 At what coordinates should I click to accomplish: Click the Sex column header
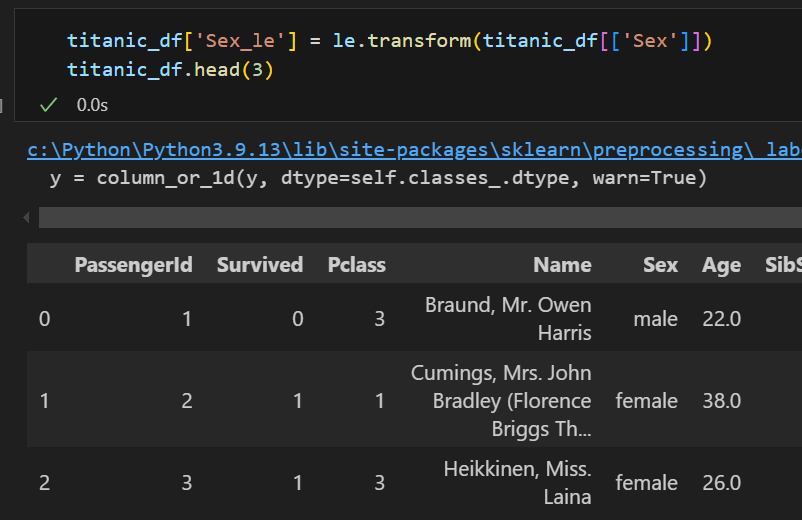coord(660,265)
